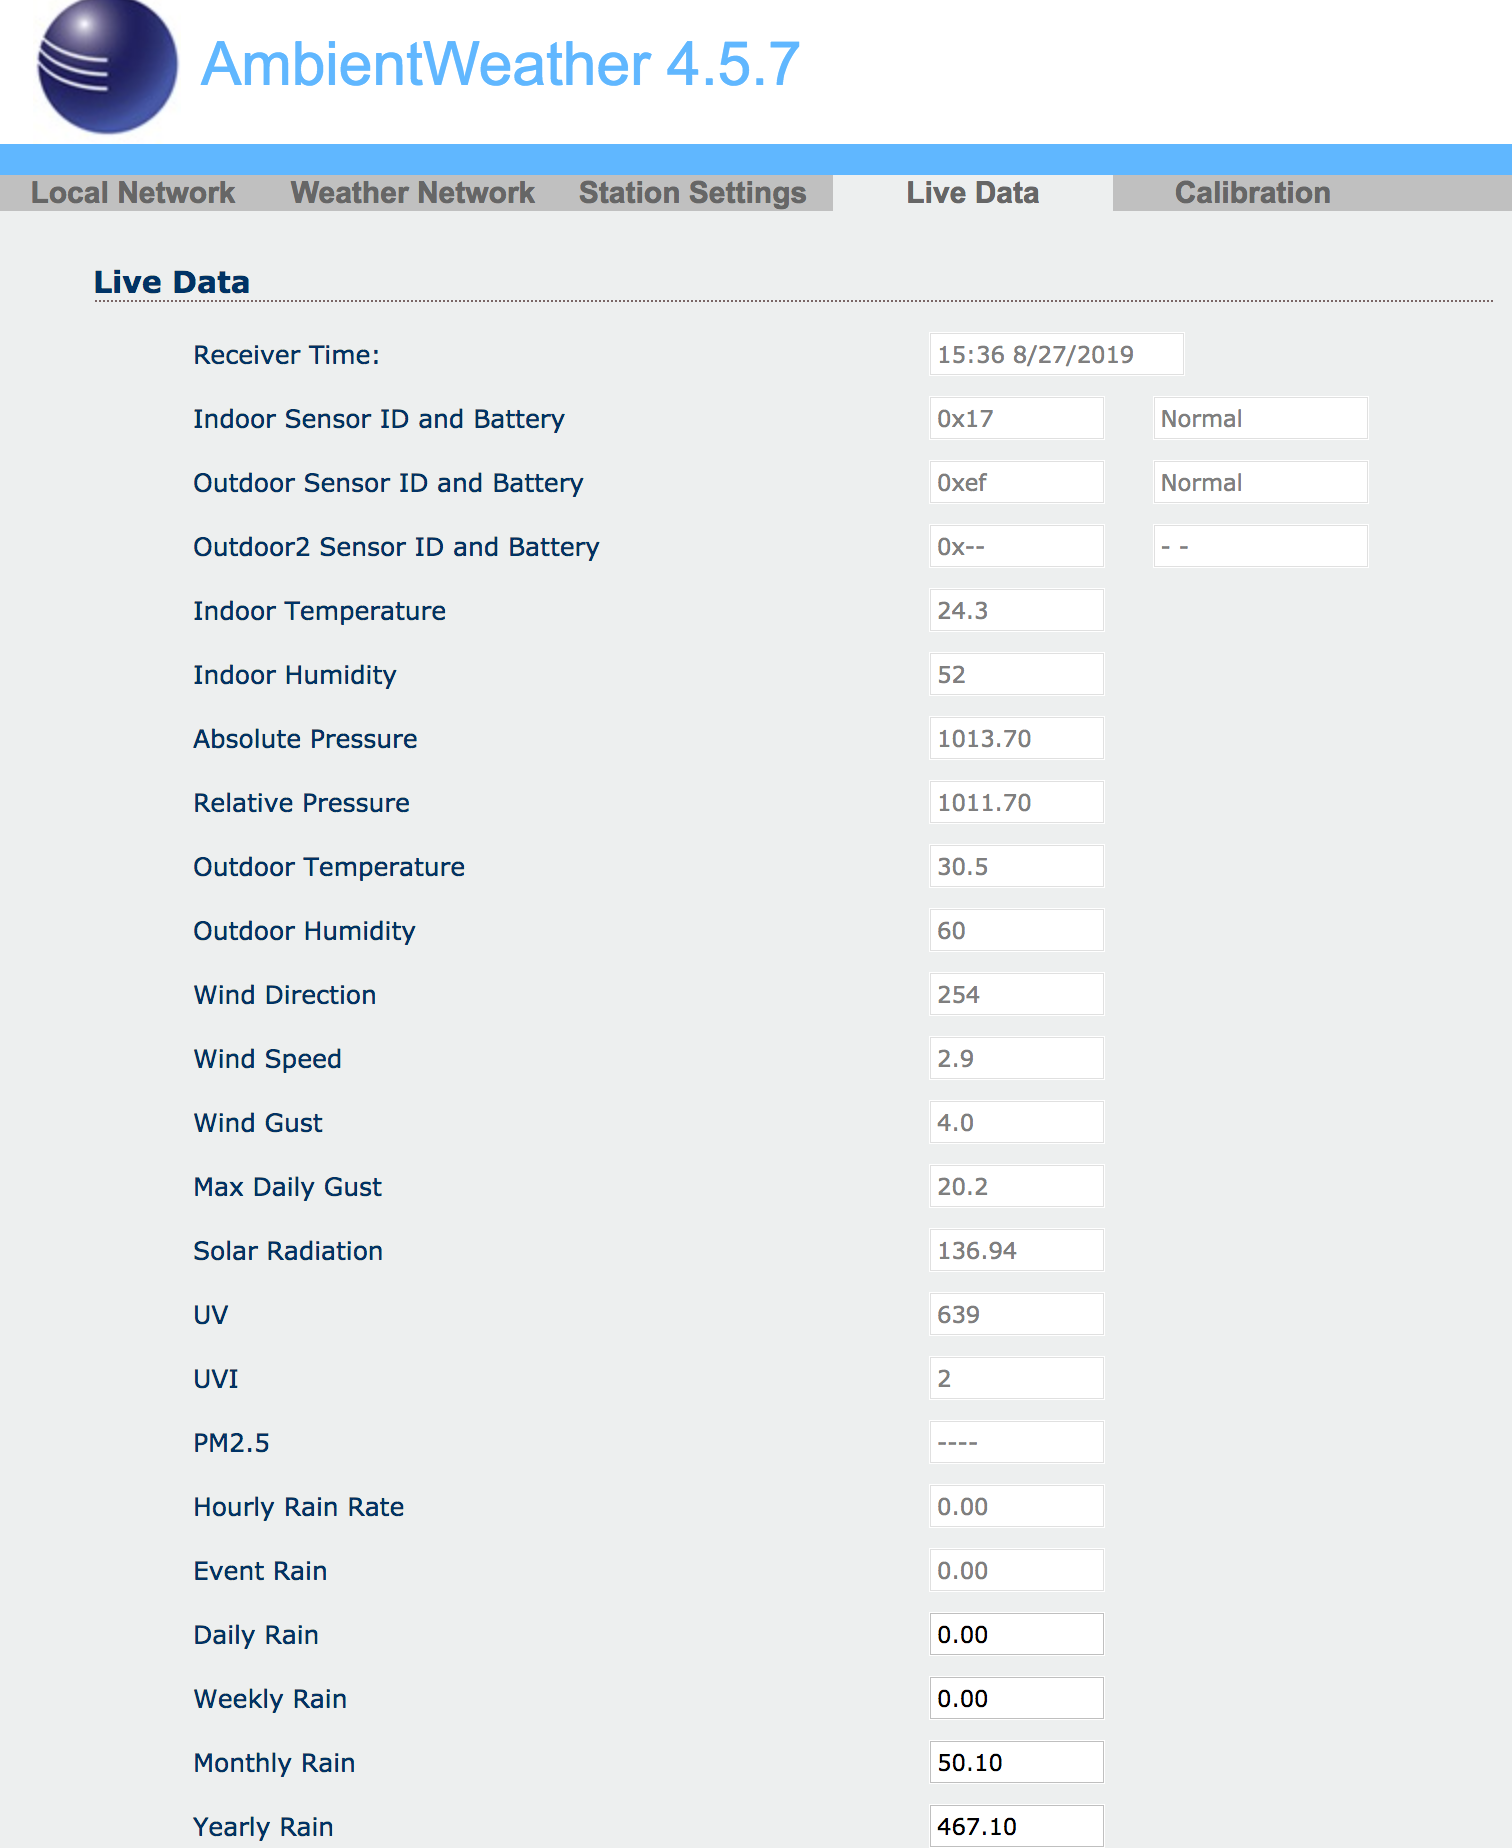The image size is (1512, 1848).
Task: Click the Outdoor Sensor ID and Battery label
Action: click(x=388, y=483)
